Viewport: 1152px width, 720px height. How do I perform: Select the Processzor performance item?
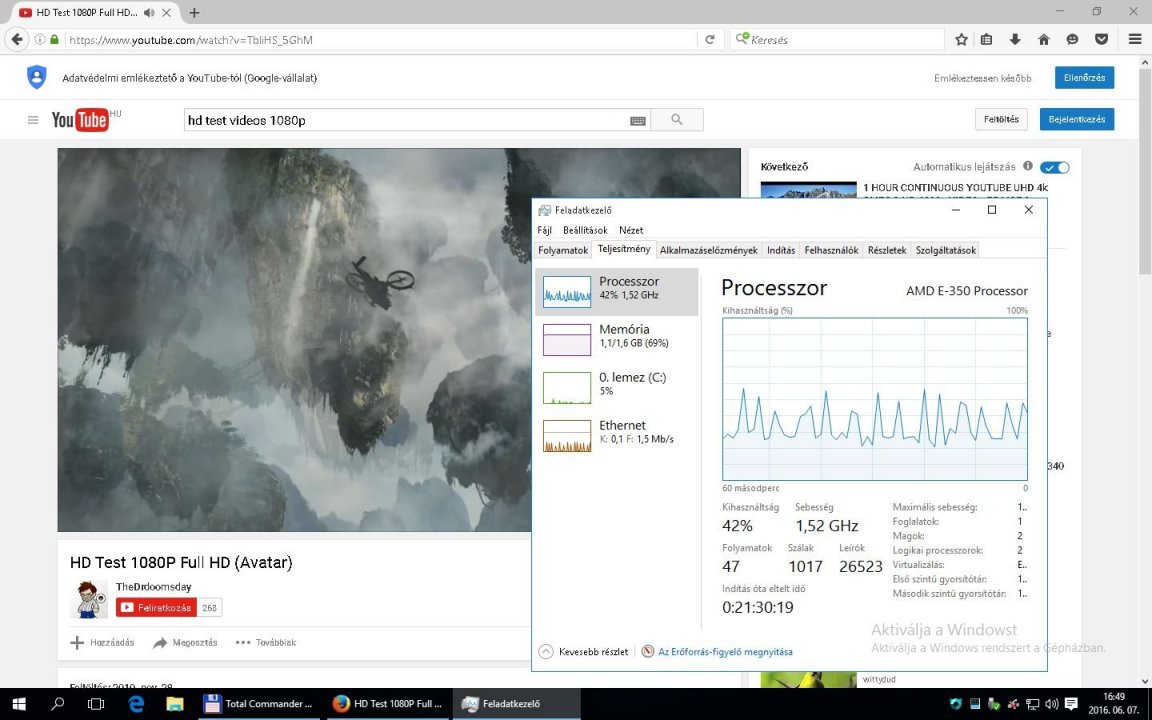click(x=616, y=292)
